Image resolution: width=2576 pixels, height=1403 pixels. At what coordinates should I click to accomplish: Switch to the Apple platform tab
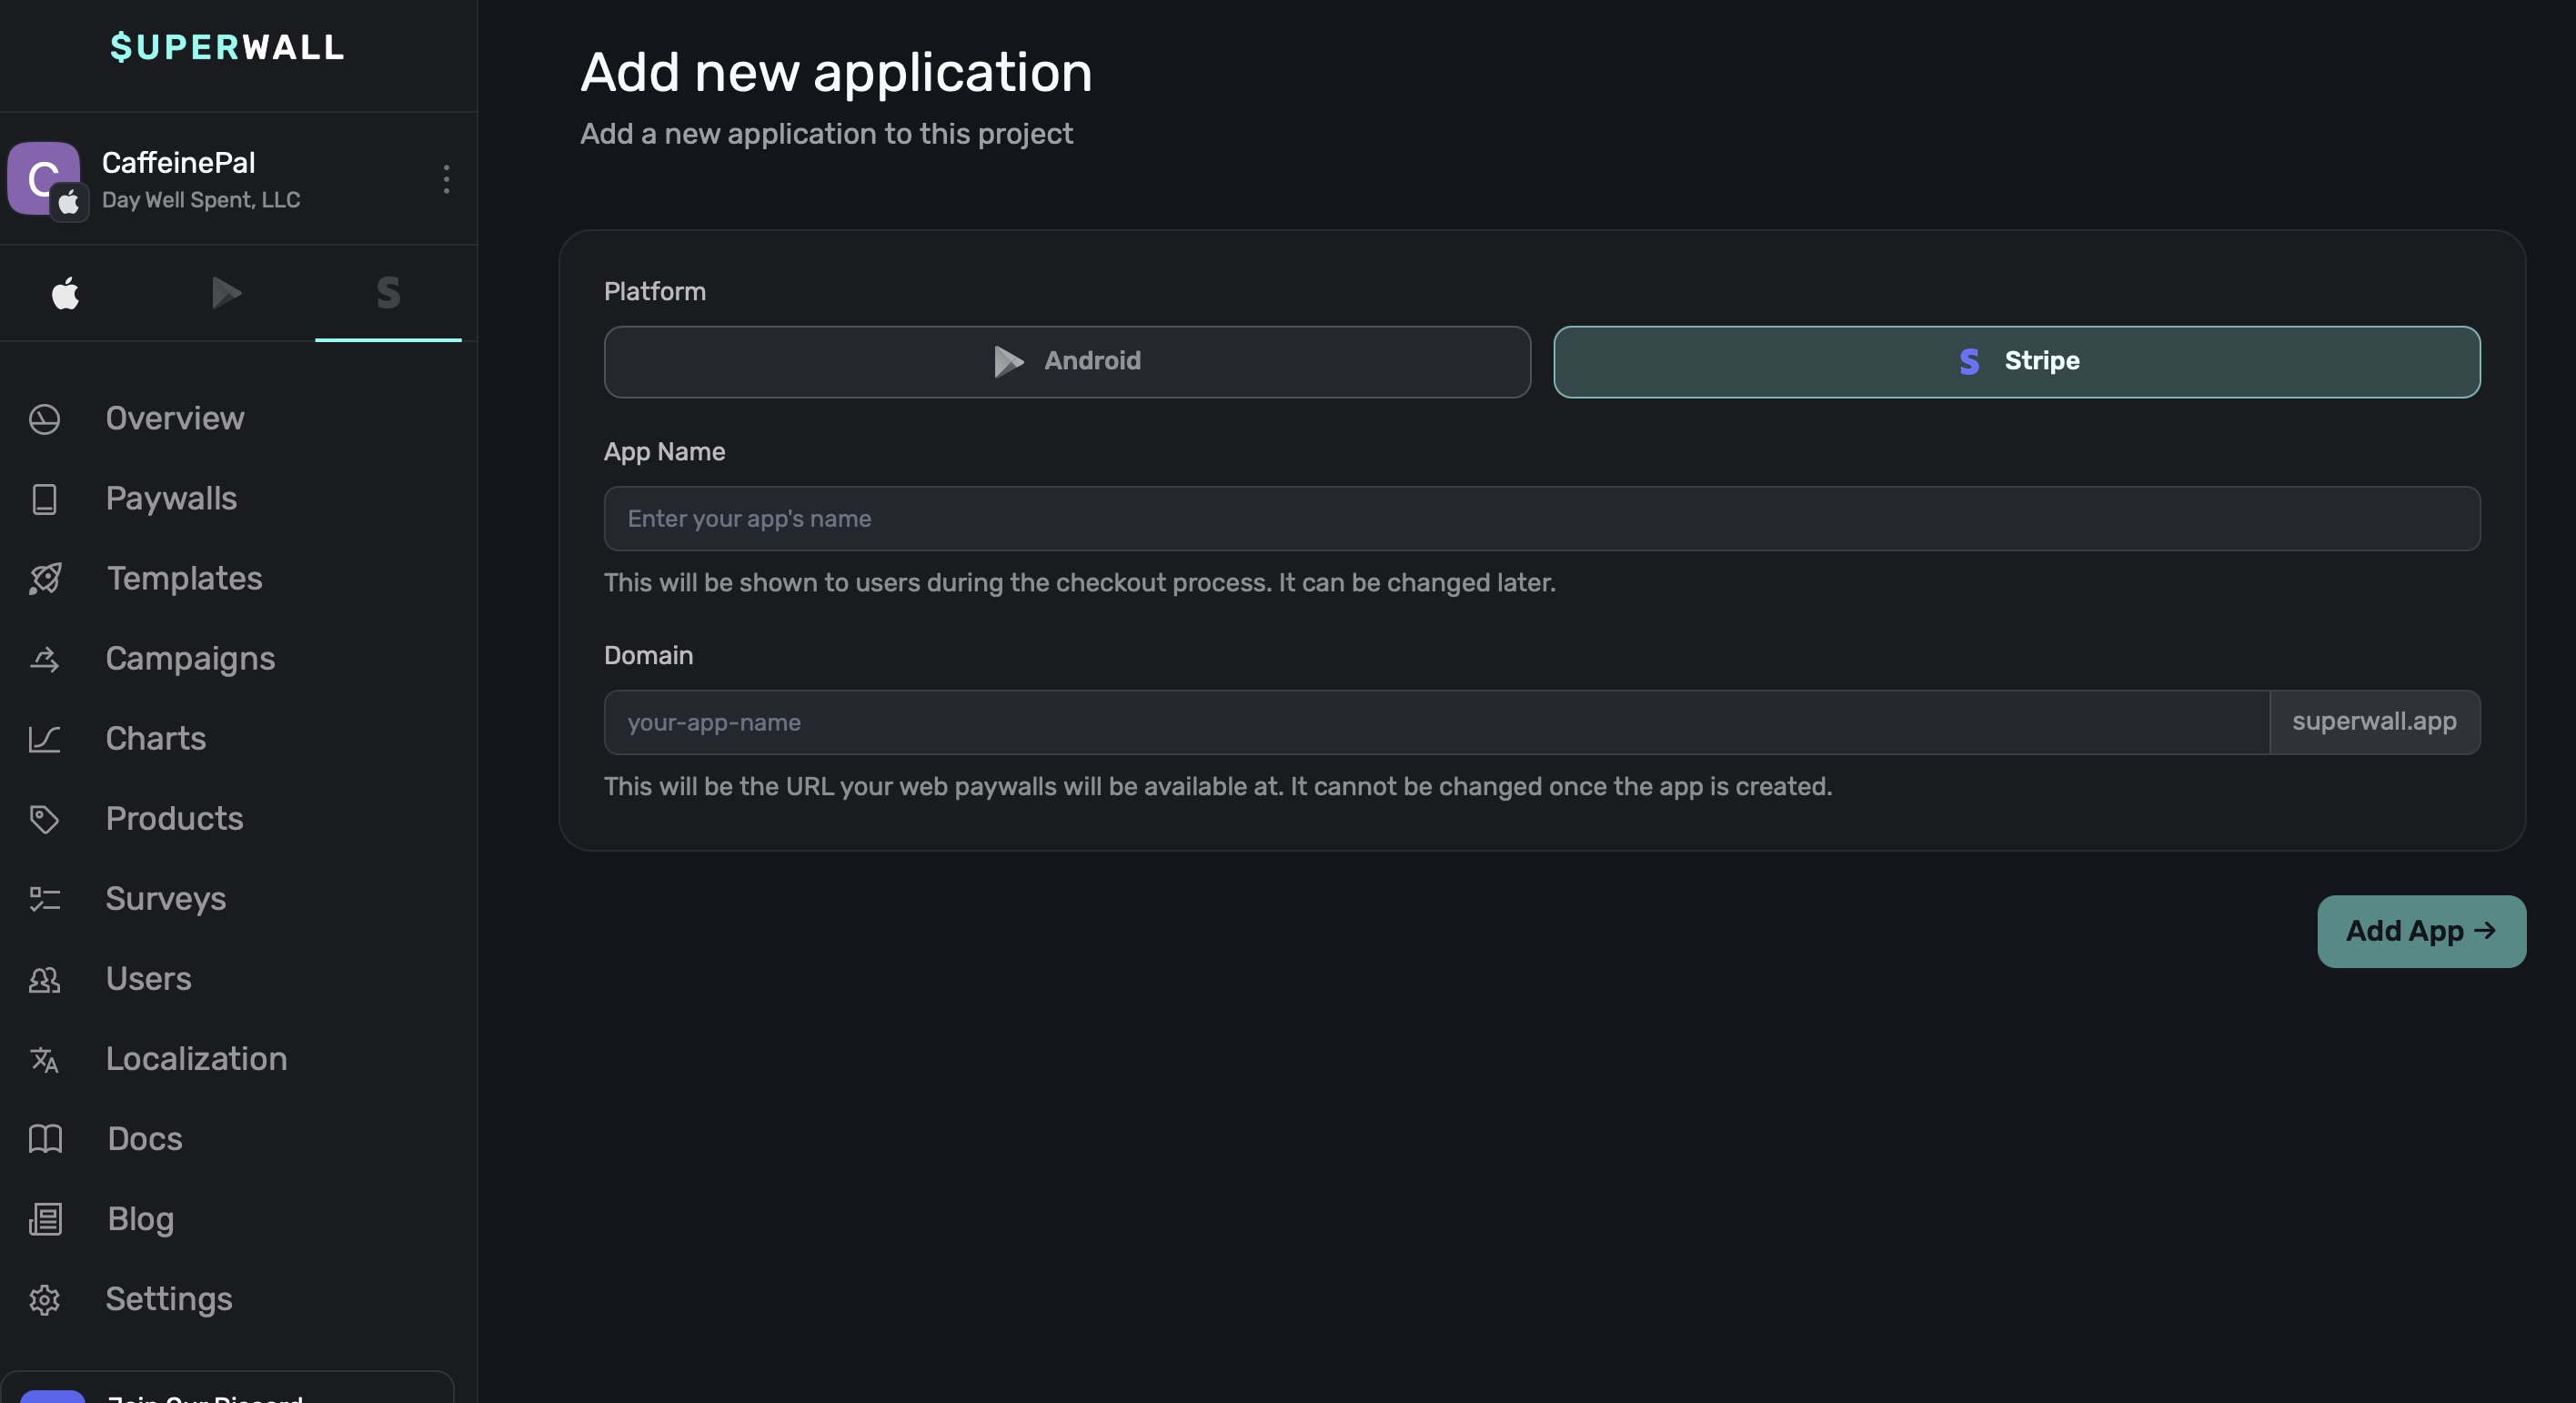coord(66,293)
